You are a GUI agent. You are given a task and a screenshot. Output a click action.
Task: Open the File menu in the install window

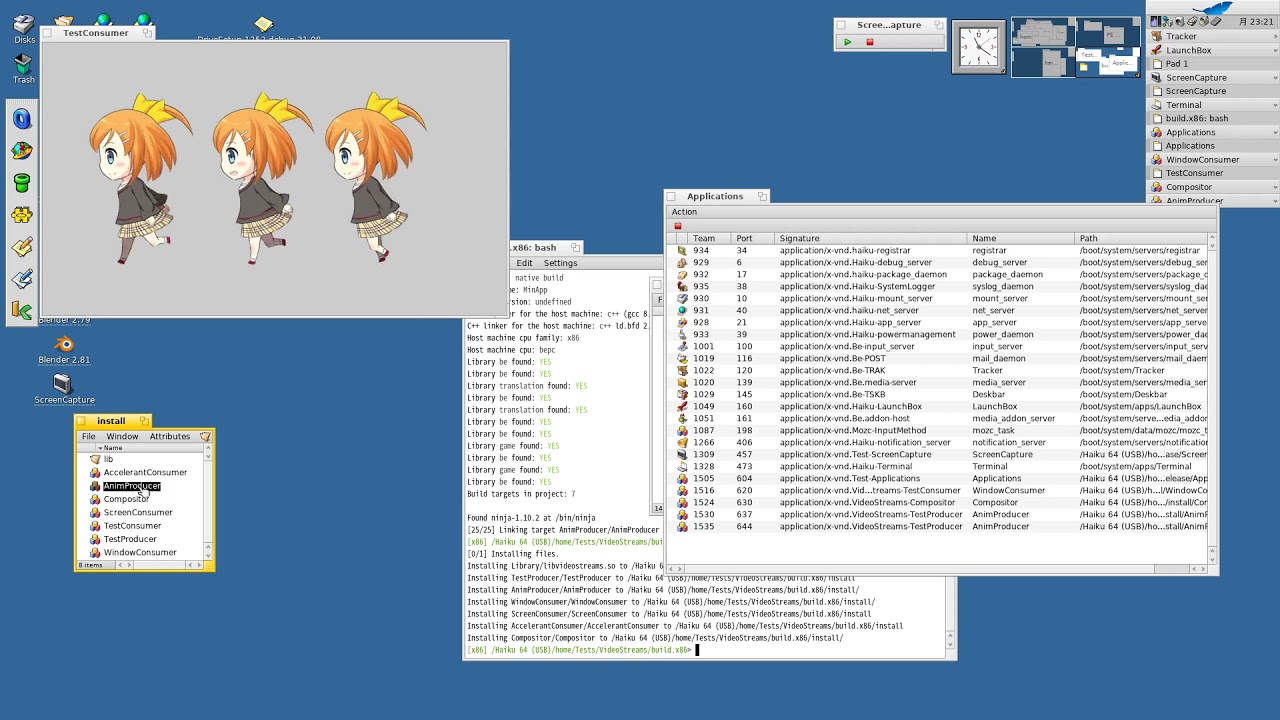pyautogui.click(x=89, y=437)
